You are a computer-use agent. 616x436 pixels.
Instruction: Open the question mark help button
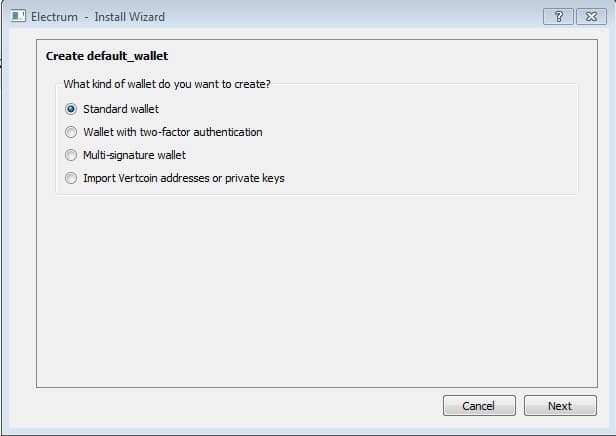558,16
